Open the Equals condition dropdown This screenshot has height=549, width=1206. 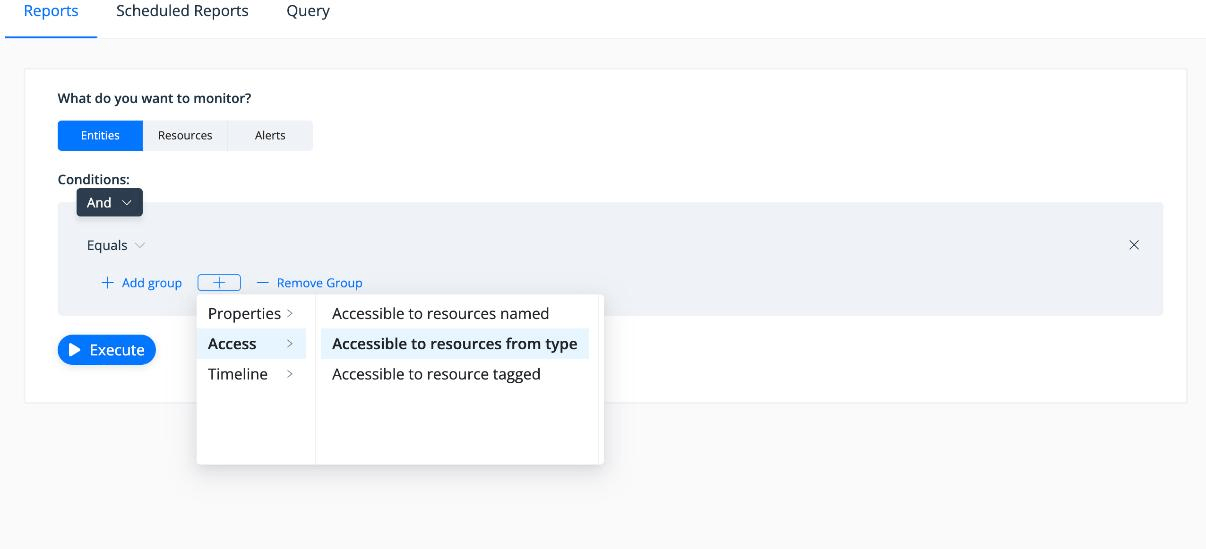click(116, 245)
